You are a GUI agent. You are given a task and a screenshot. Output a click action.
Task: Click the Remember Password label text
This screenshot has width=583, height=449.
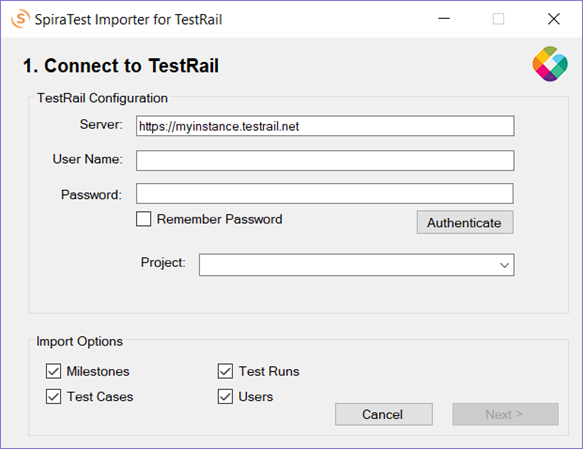219,219
